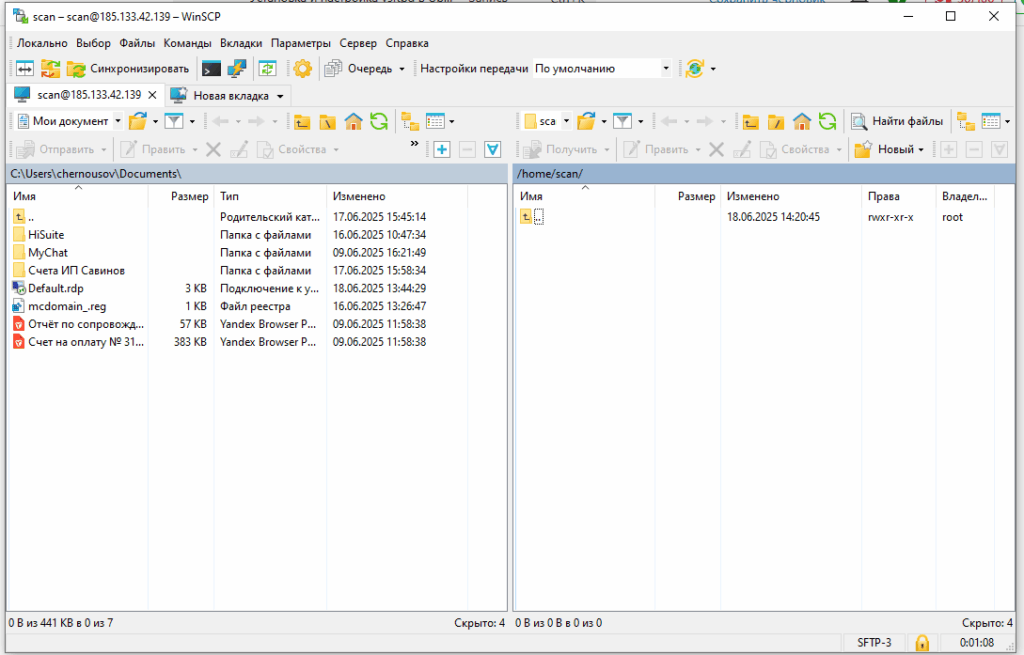This screenshot has width=1024, height=655.
Task: Open the 'Мои документ' local drive dropdown
Action: [118, 121]
